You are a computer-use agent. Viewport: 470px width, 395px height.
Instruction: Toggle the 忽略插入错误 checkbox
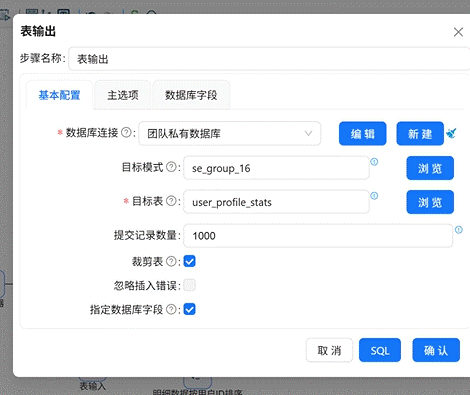click(x=189, y=285)
